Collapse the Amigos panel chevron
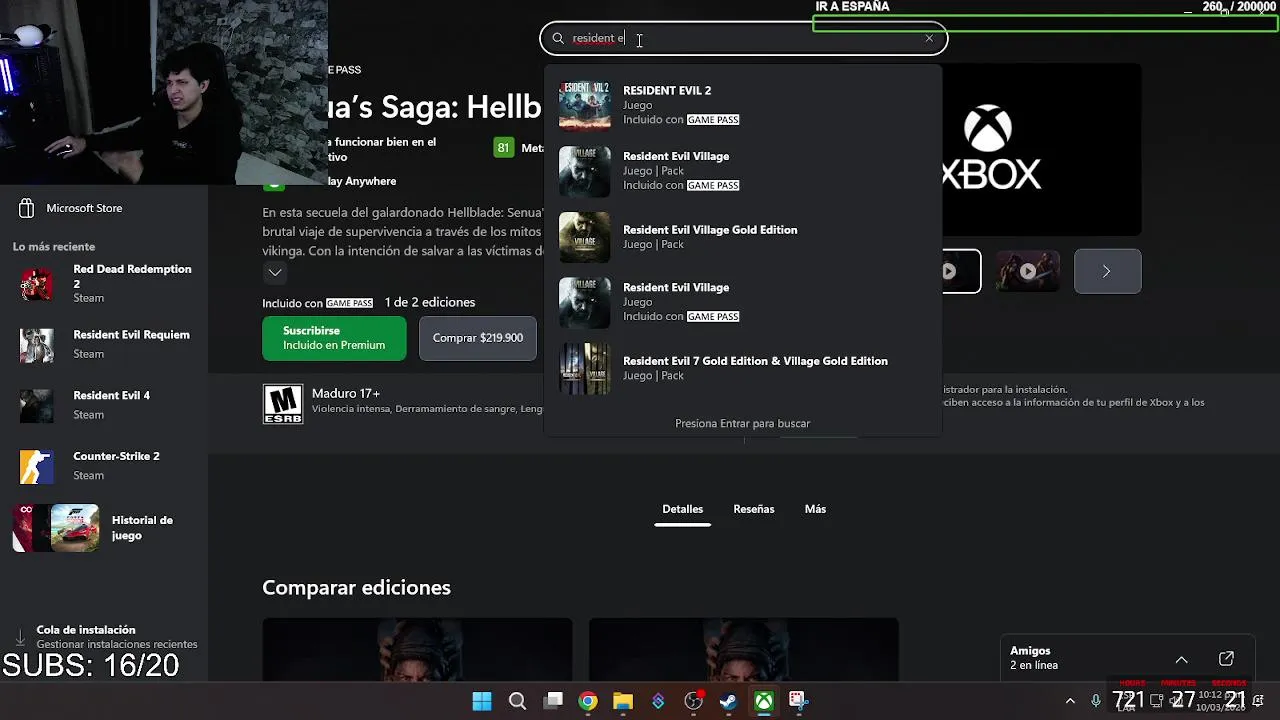Screen dimensions: 1280x720 pyautogui.click(x=1181, y=659)
